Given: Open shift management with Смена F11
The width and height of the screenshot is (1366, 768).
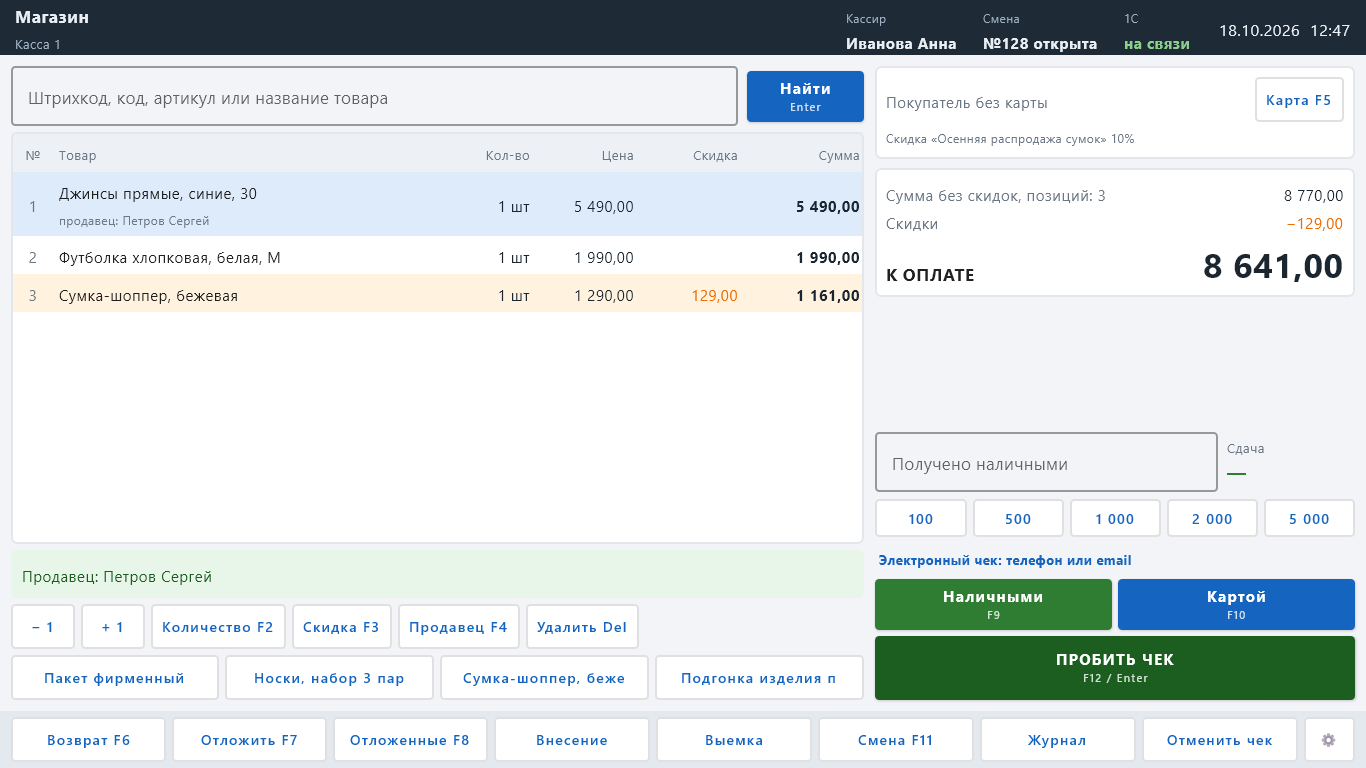Looking at the screenshot, I should coord(896,740).
